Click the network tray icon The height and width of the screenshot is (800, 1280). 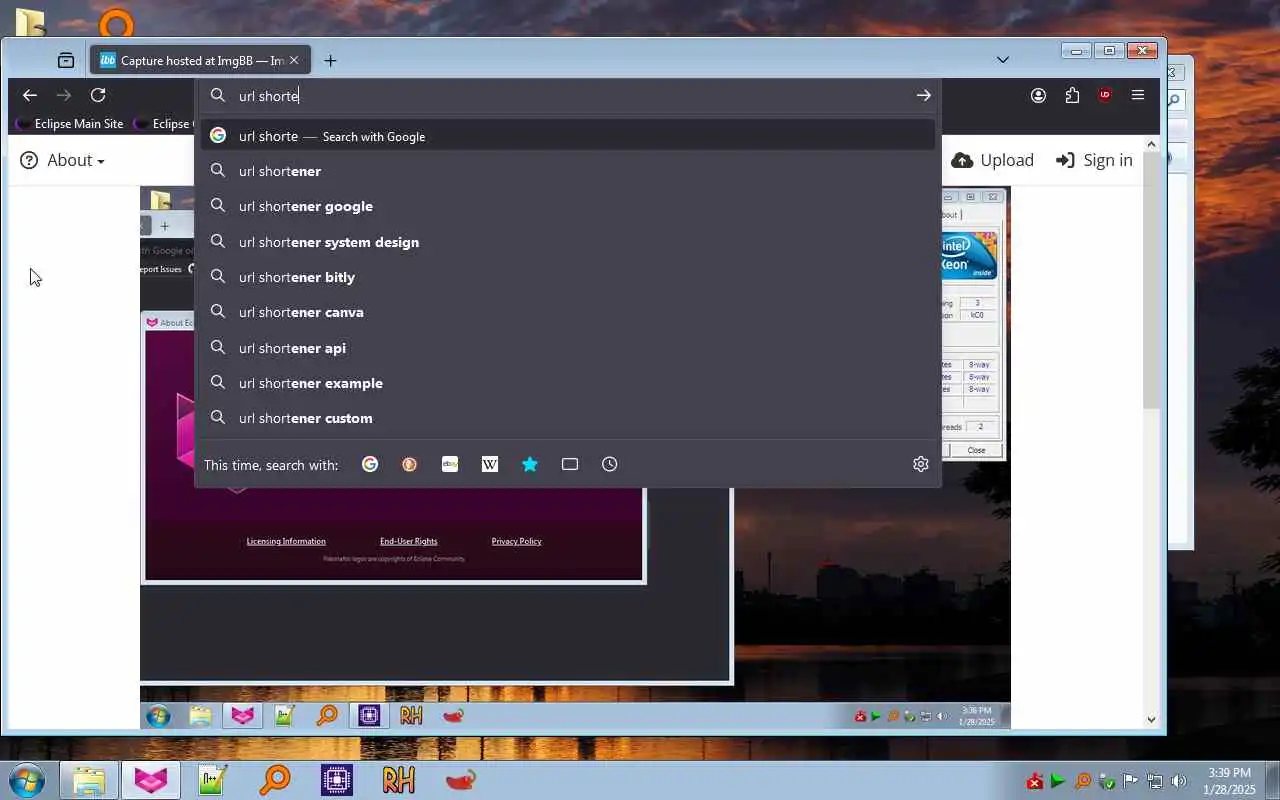[x=1155, y=781]
